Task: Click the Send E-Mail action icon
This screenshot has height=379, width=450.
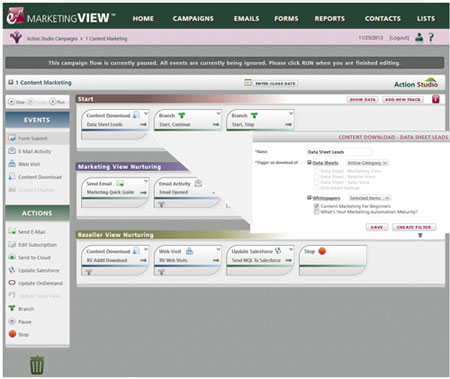Action: click(x=12, y=231)
